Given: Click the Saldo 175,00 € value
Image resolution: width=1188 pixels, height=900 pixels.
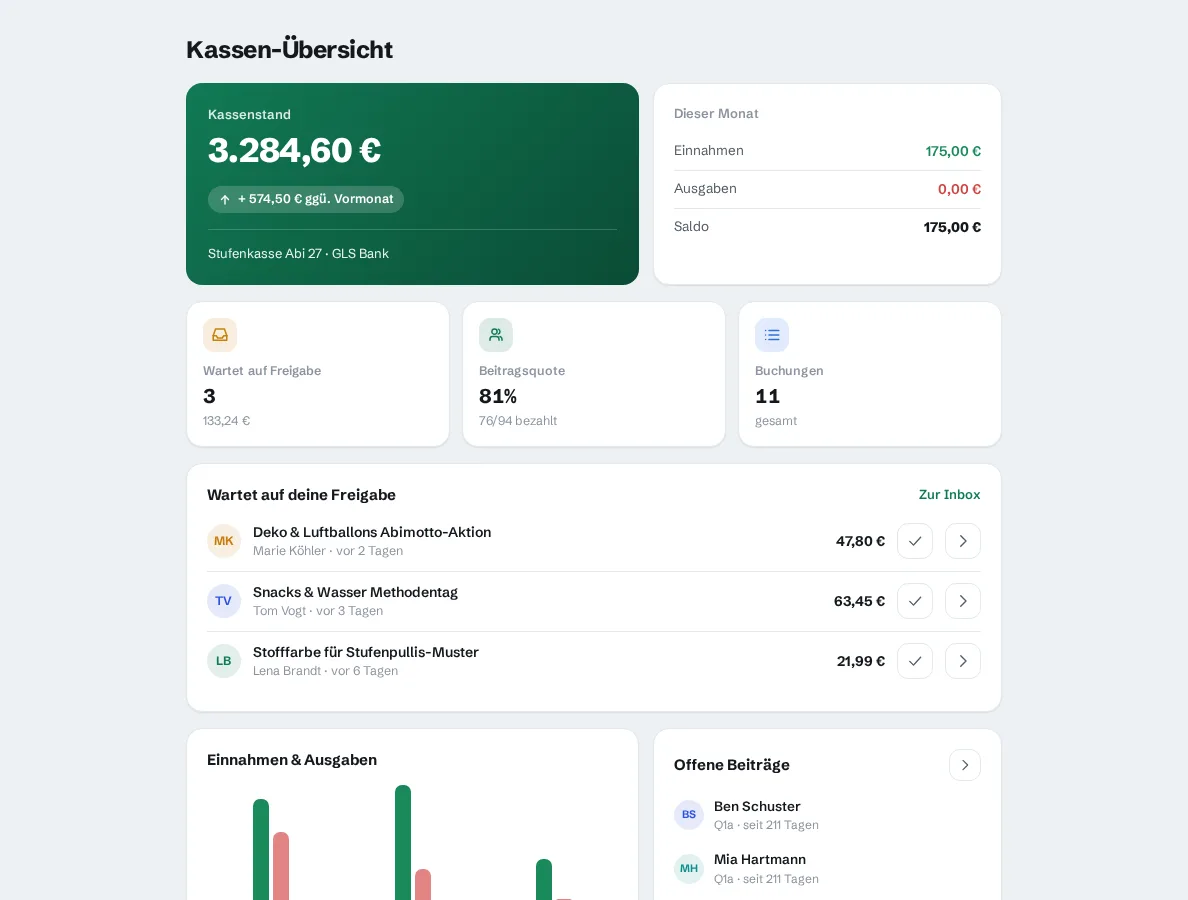Looking at the screenshot, I should (x=952, y=227).
